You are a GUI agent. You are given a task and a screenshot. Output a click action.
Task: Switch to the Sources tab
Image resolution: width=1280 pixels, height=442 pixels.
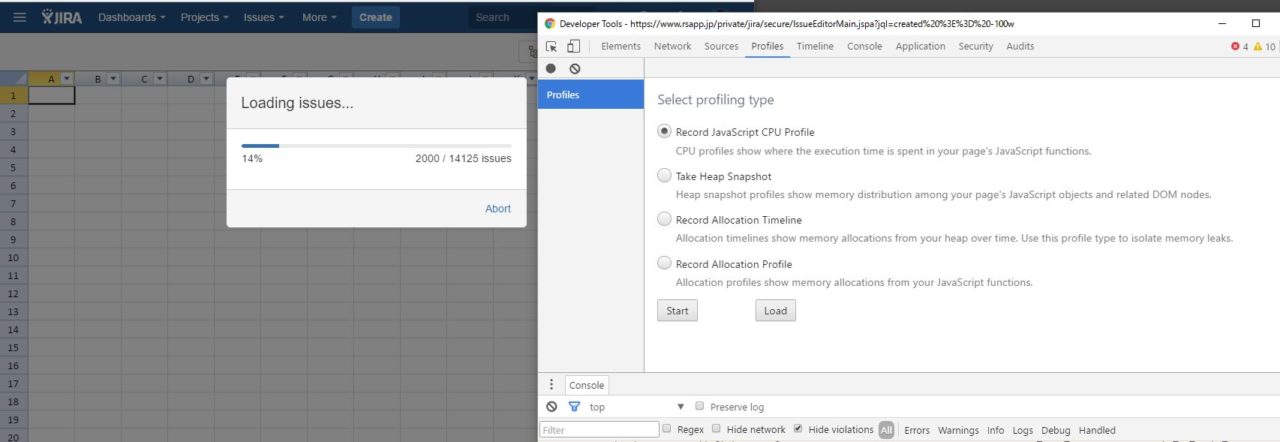(721, 46)
